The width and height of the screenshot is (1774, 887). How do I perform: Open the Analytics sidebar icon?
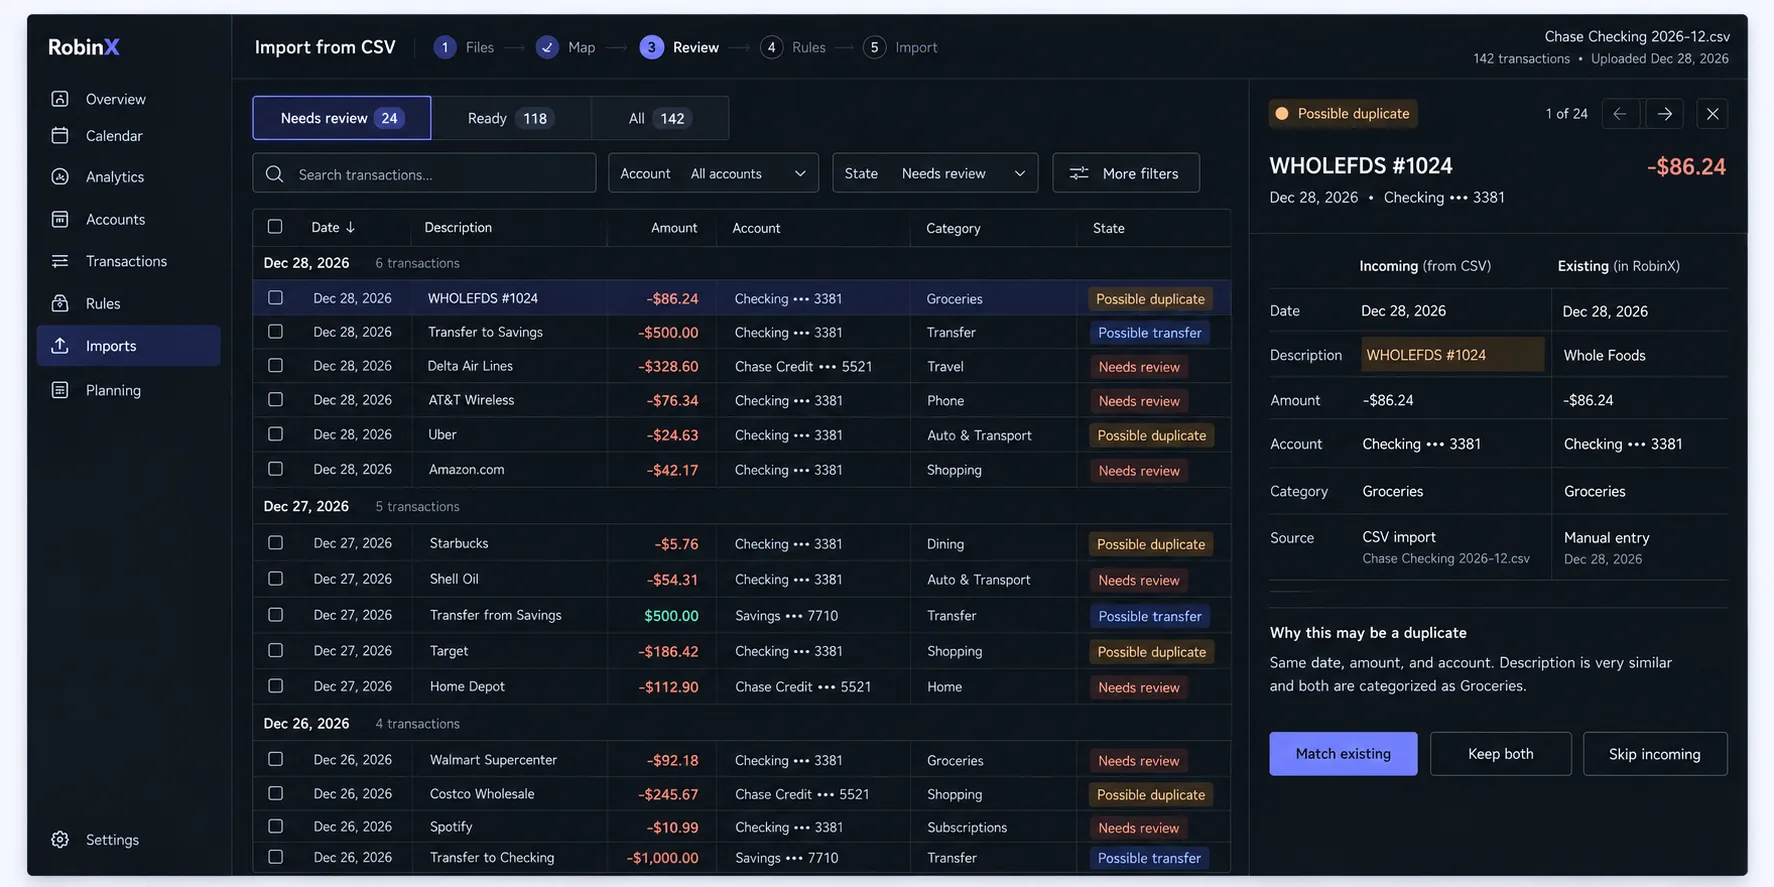pyautogui.click(x=60, y=176)
